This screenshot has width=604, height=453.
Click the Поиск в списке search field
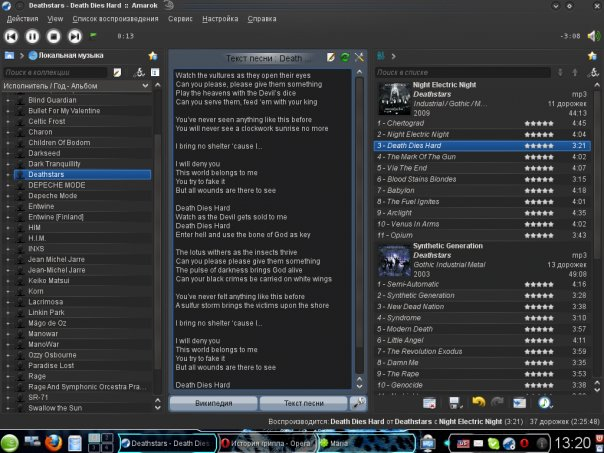coord(463,72)
